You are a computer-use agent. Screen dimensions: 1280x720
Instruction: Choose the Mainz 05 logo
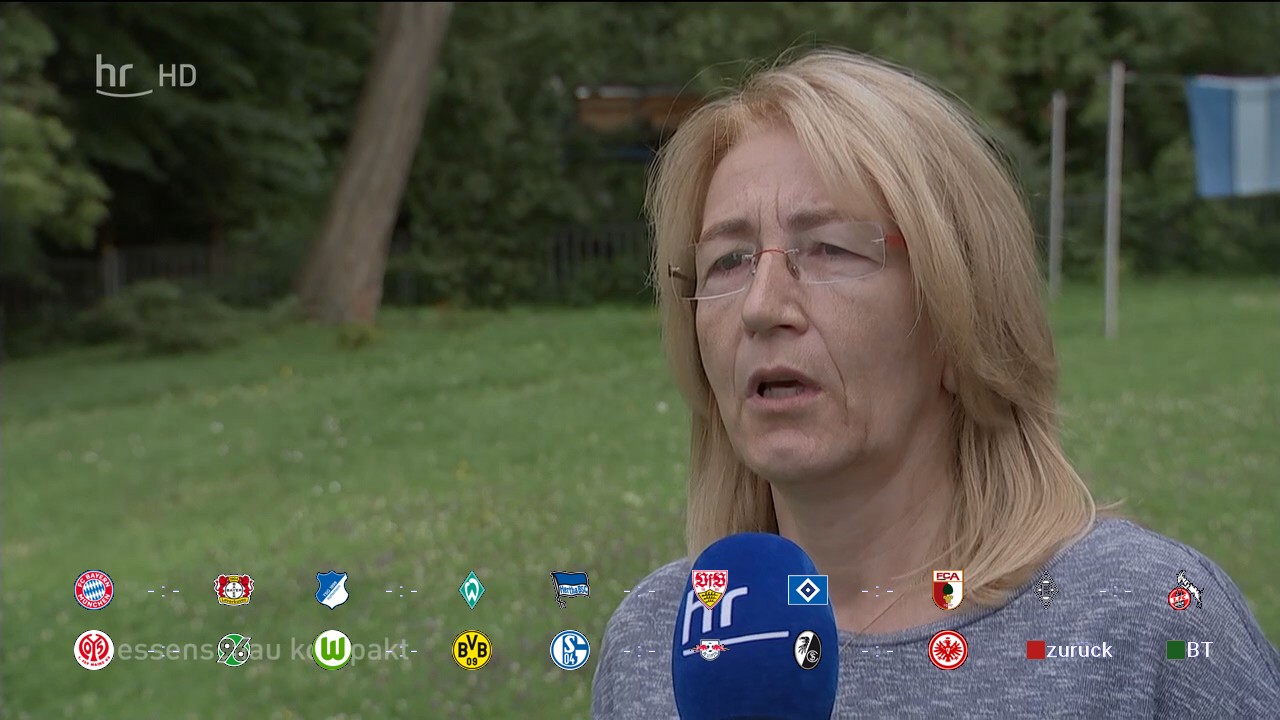[x=94, y=650]
